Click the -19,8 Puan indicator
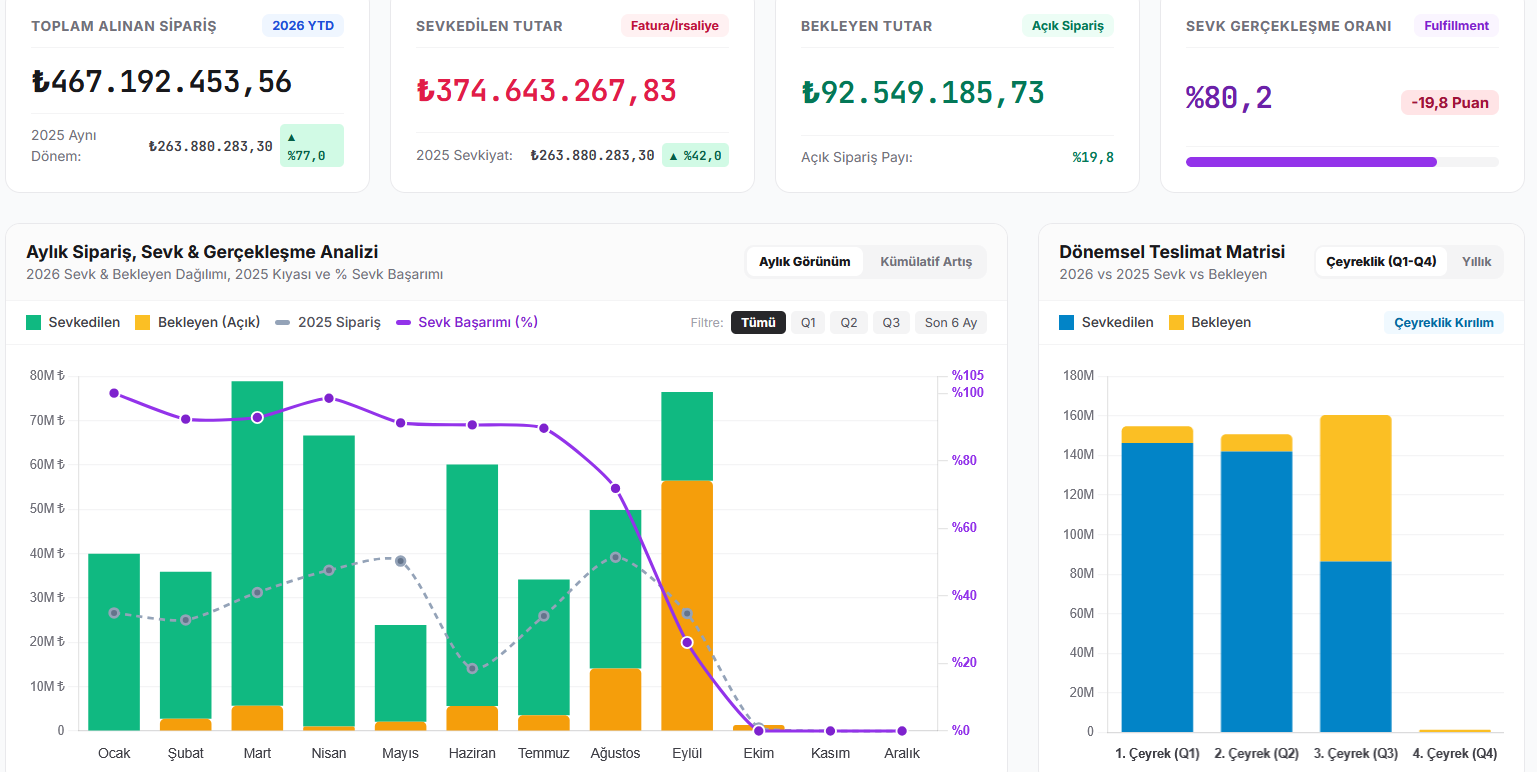 point(1450,102)
